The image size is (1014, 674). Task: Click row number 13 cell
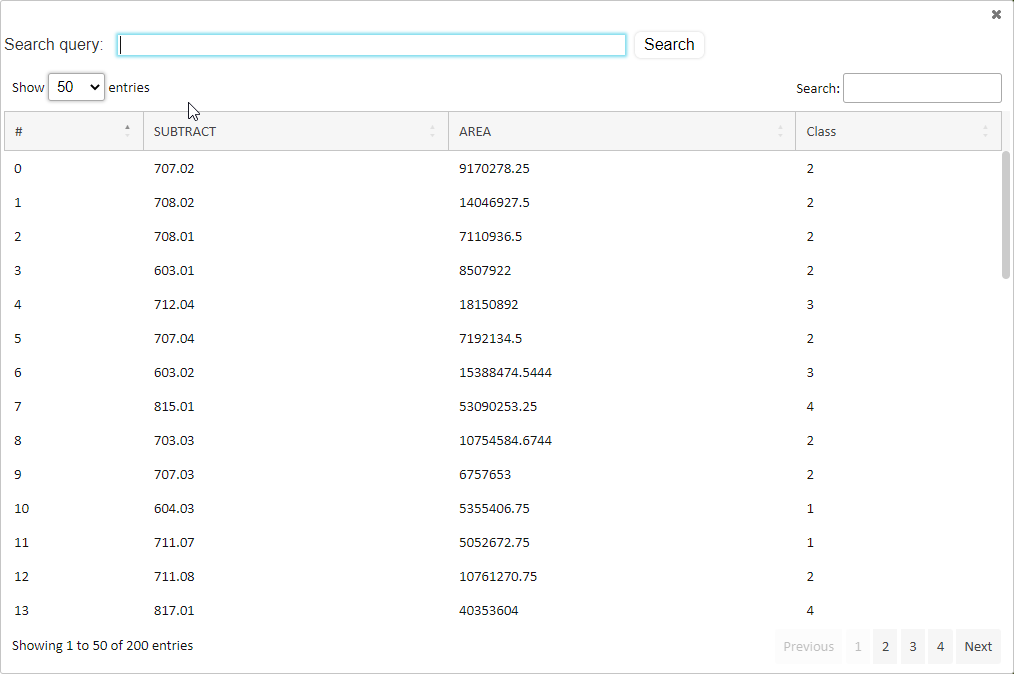pos(21,610)
